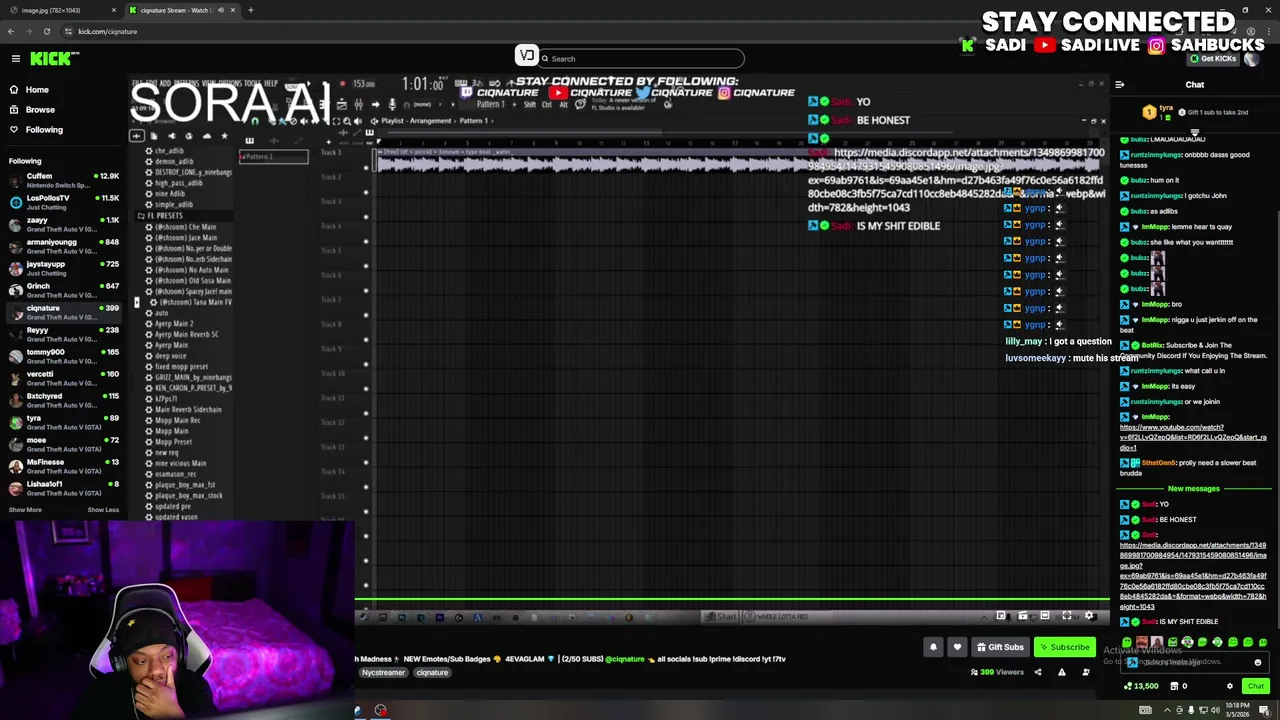Open Grinch channel in Following list

tap(62, 290)
